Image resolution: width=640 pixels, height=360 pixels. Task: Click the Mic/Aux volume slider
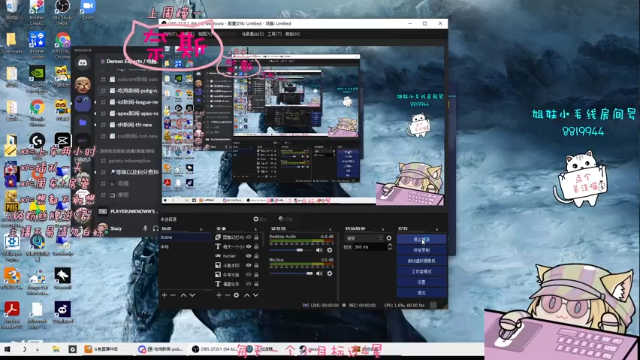pyautogui.click(x=291, y=273)
